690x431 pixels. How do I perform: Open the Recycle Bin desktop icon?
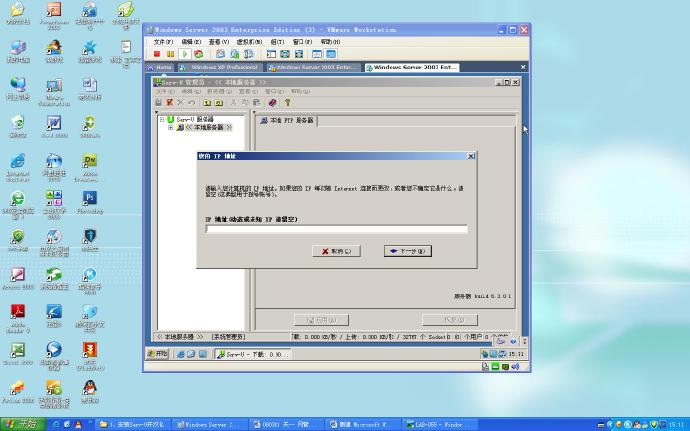pos(18,126)
